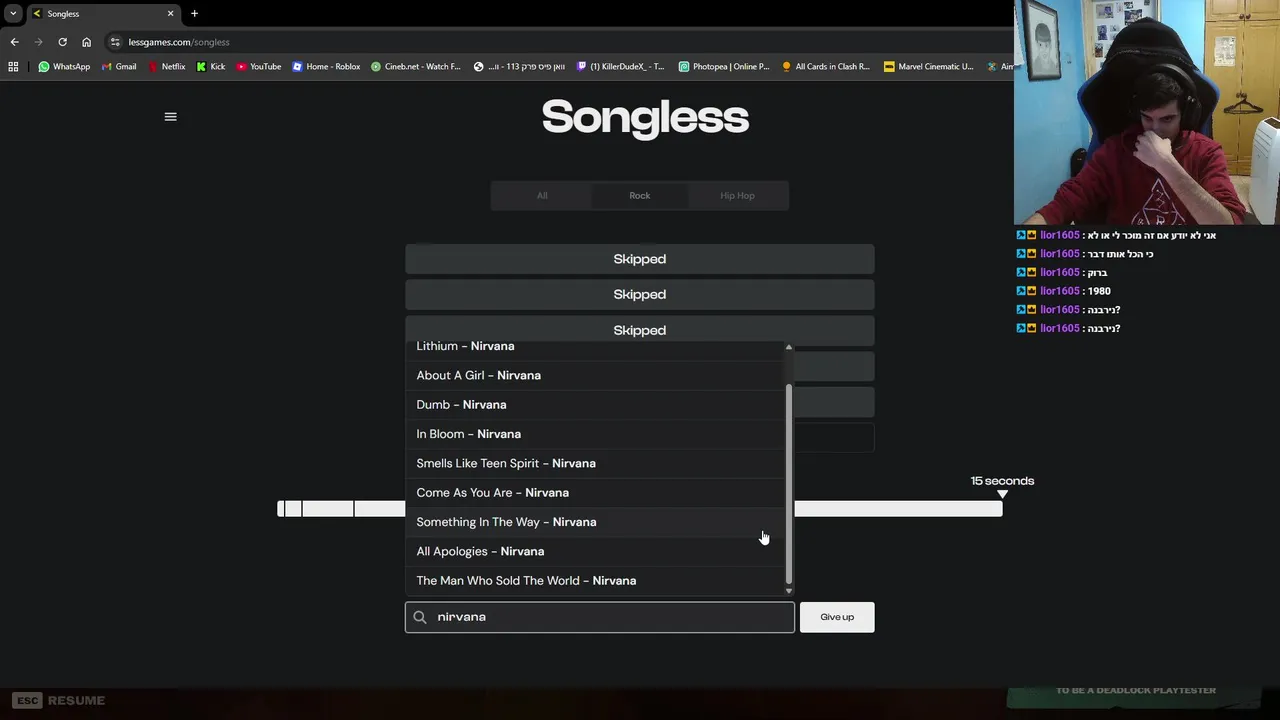
Task: Choose All Apologies - Nirvana suggestion
Action: [x=595, y=551]
